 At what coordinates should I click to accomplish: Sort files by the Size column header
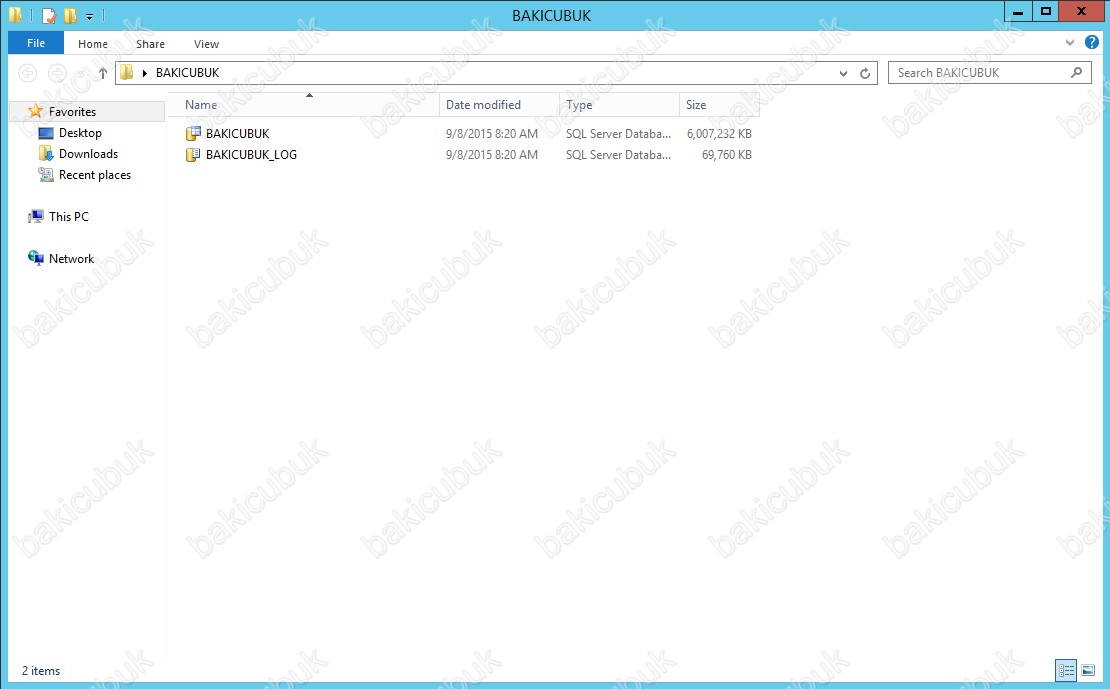click(719, 105)
